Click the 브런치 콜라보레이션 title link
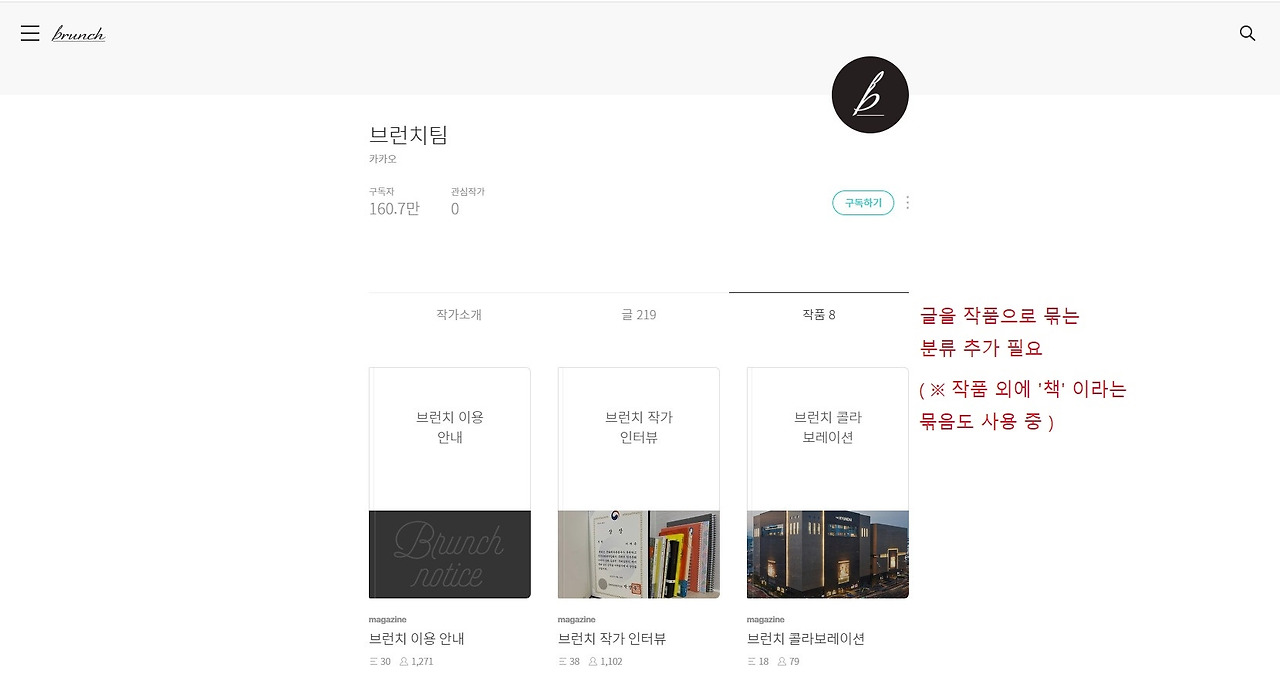The height and width of the screenshot is (691, 1280). [806, 639]
